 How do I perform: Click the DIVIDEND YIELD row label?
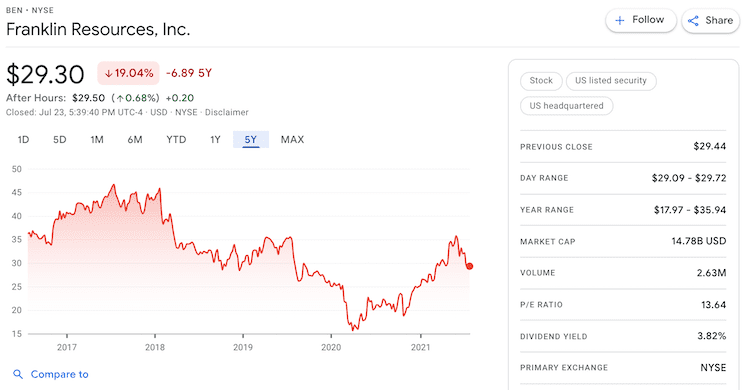[x=554, y=336]
